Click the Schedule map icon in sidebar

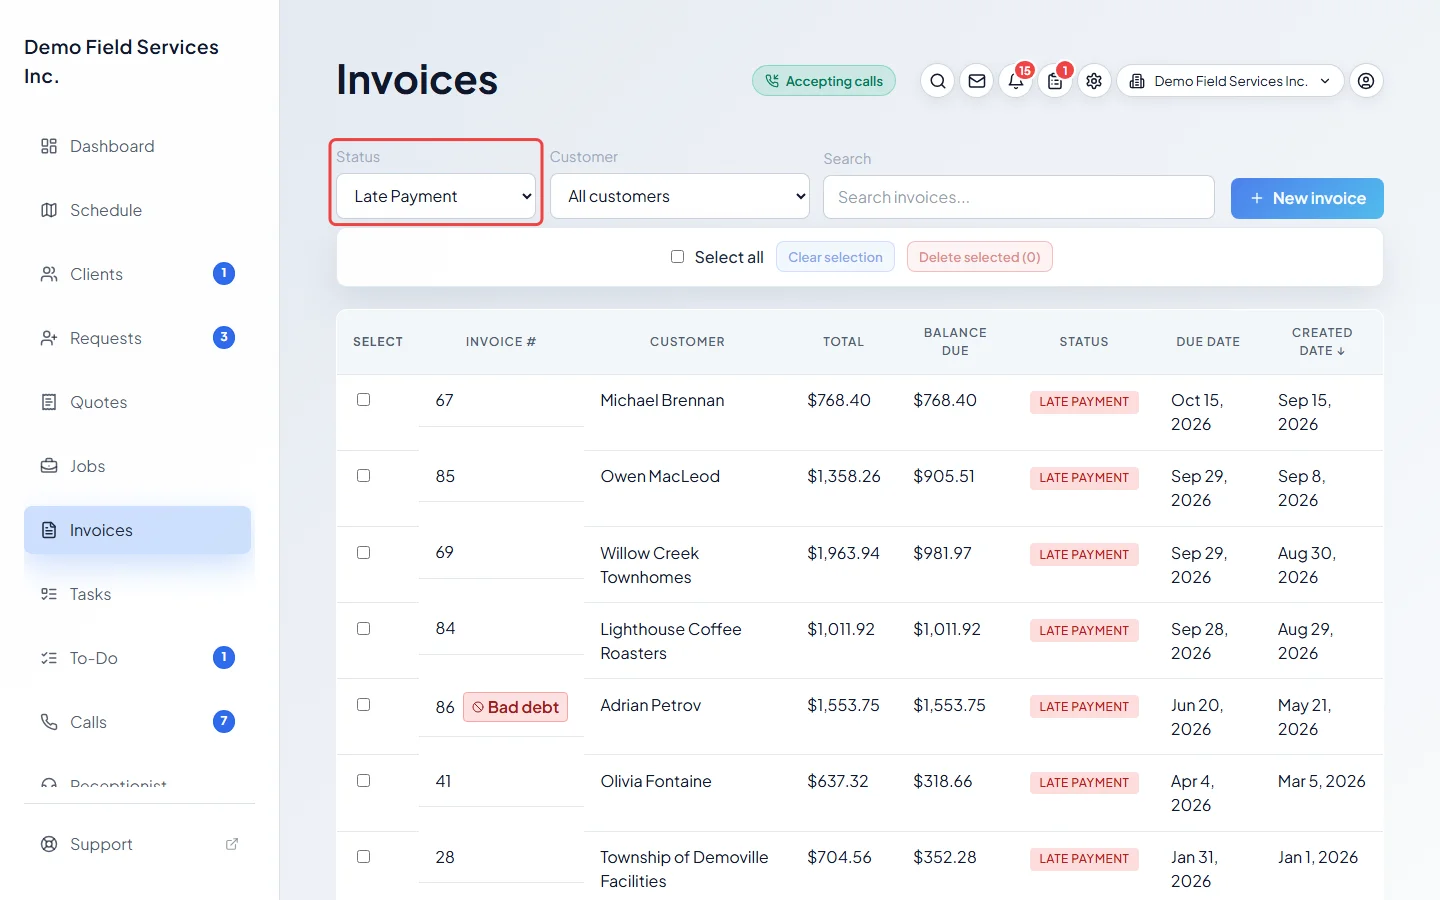49,210
